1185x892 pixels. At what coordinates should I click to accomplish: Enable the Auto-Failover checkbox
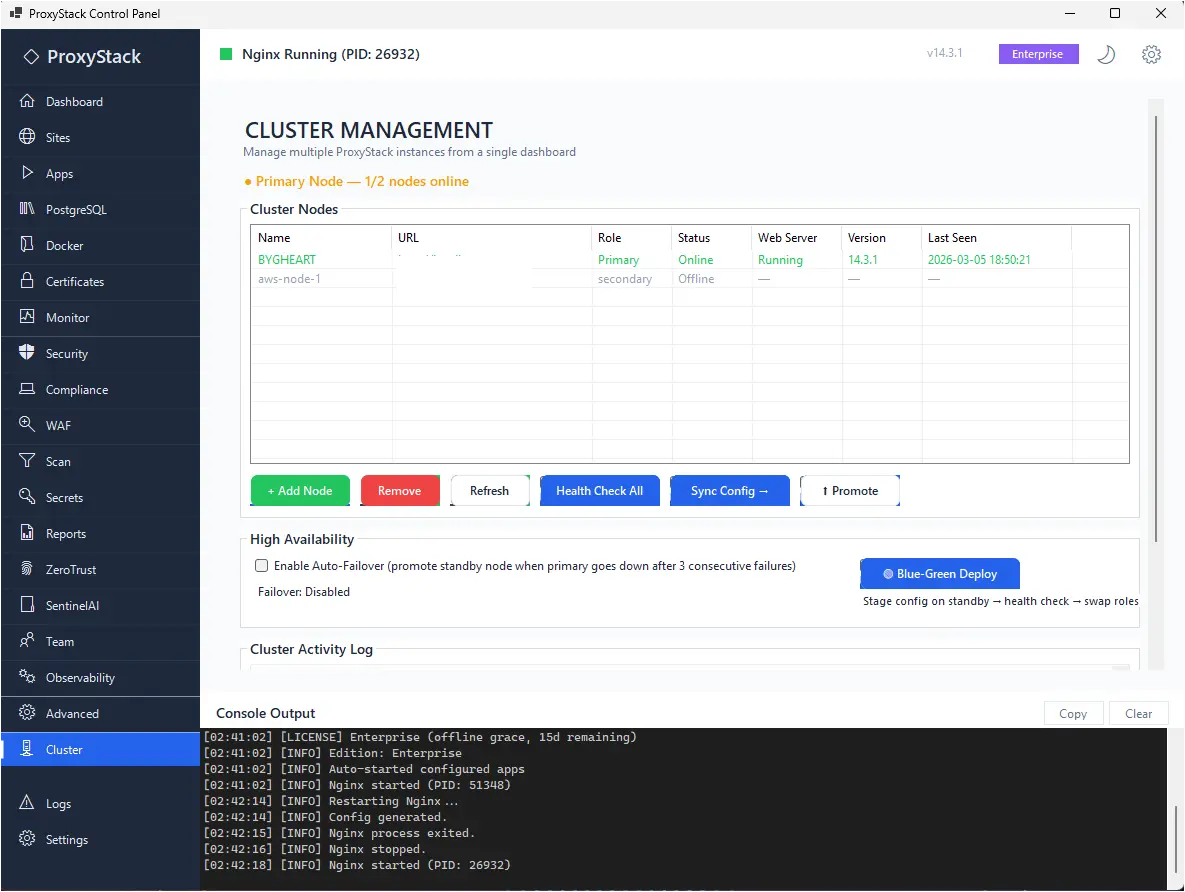pyautogui.click(x=261, y=565)
